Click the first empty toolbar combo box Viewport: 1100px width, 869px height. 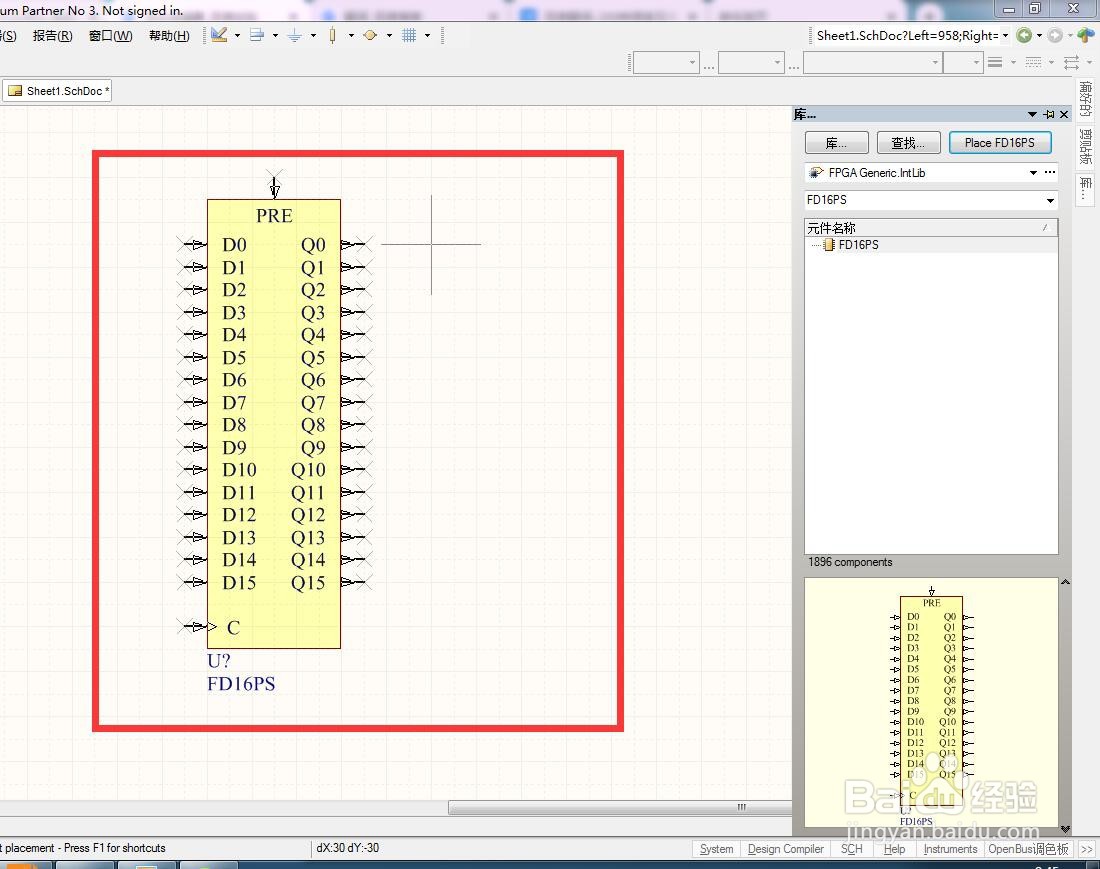[x=666, y=62]
